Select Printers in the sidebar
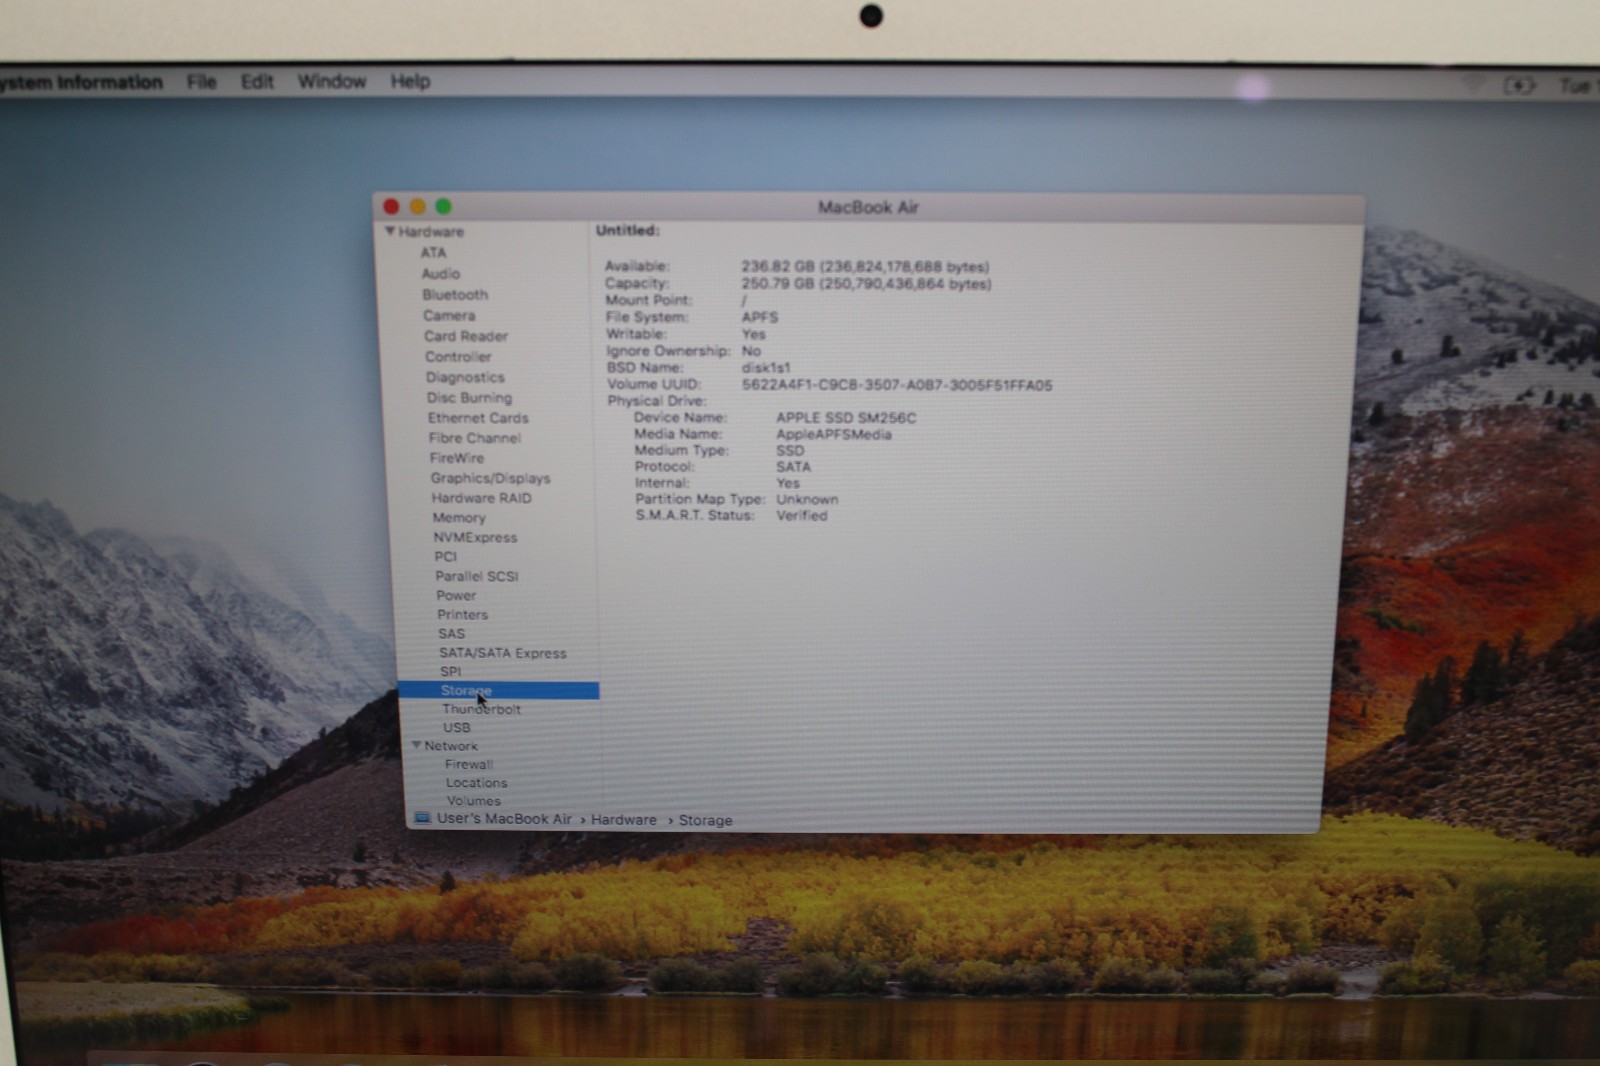This screenshot has width=1600, height=1066. click(x=462, y=615)
